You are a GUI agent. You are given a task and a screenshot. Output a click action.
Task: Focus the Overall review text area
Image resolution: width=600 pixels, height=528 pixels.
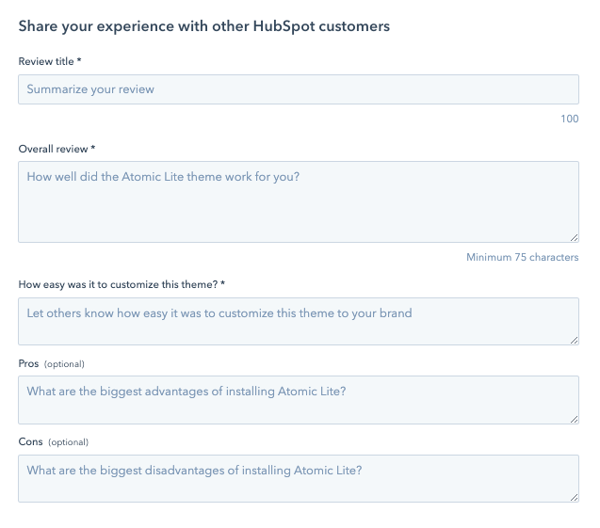click(x=298, y=201)
